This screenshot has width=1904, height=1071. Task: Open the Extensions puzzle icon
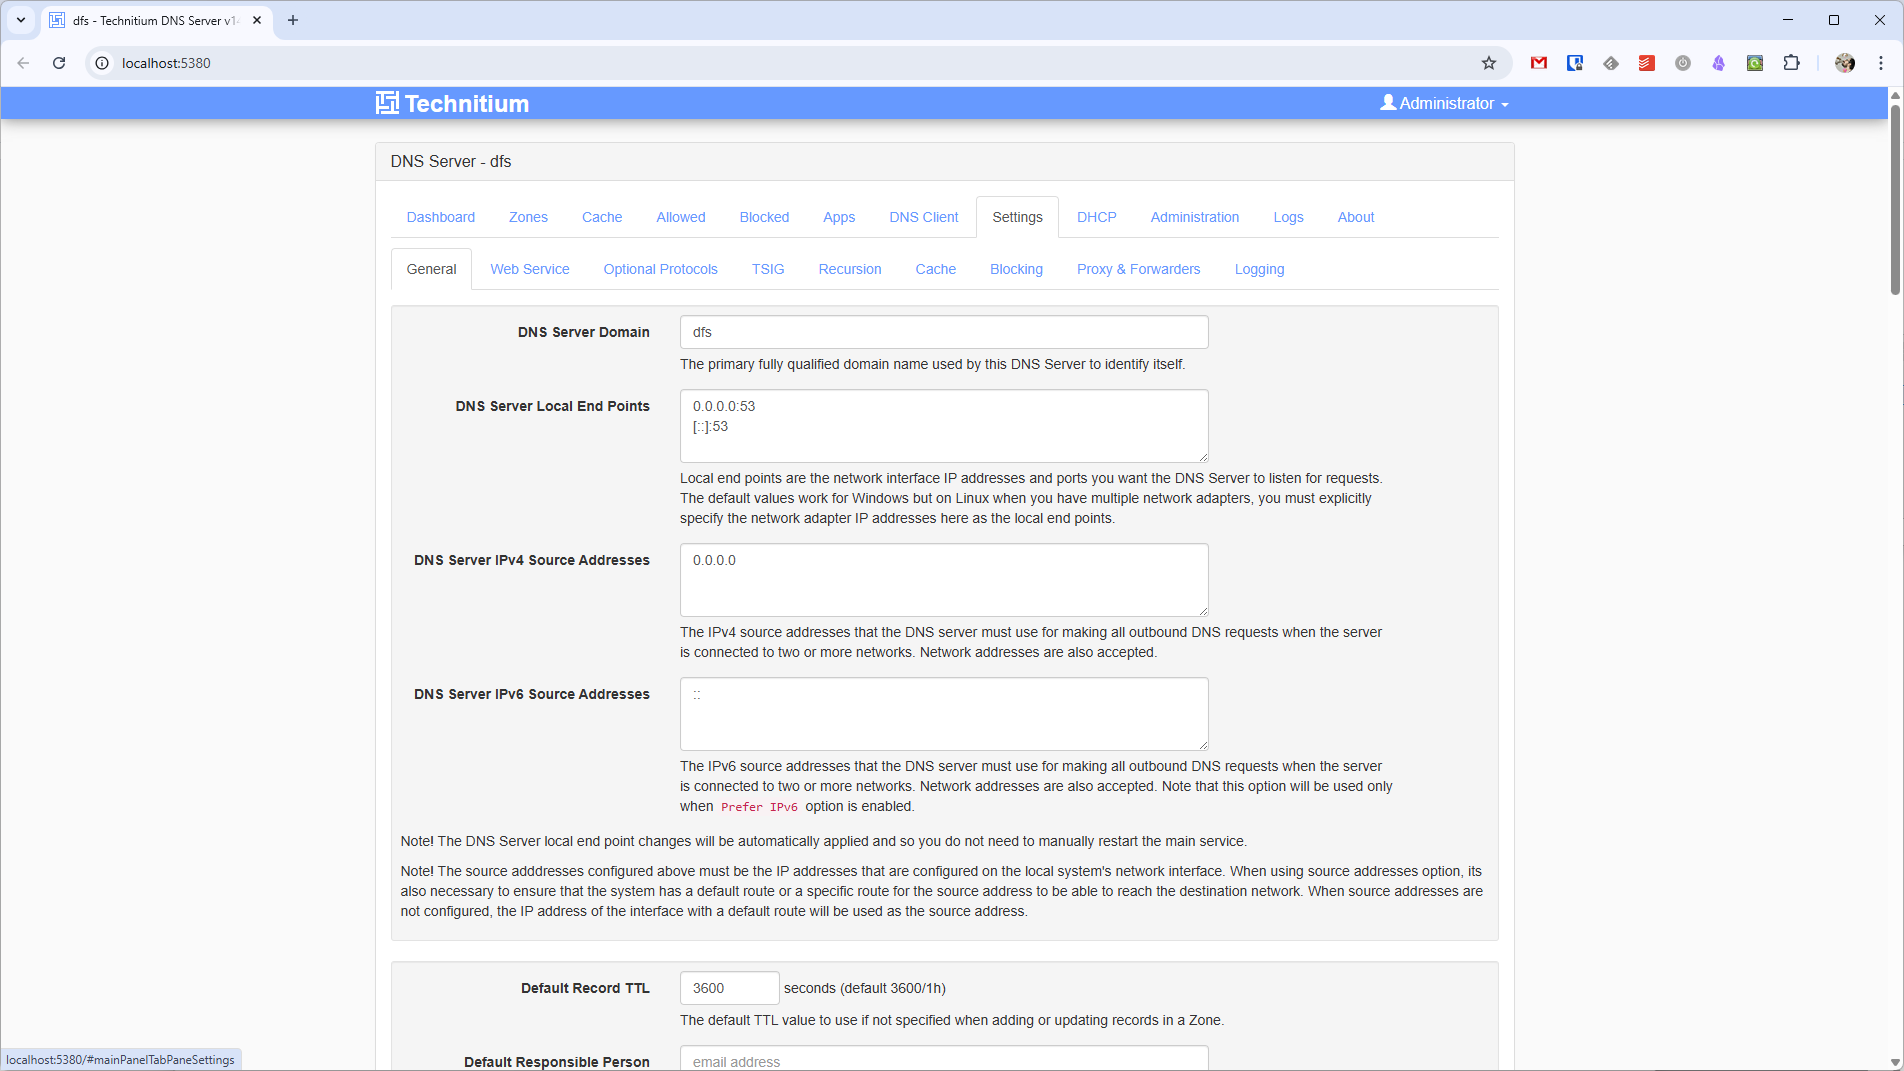(x=1791, y=63)
